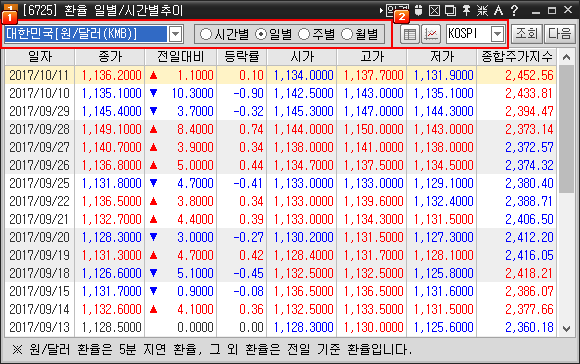Open duplicate window icon in title bar
This screenshot has width=580, height=364.
click(450, 10)
